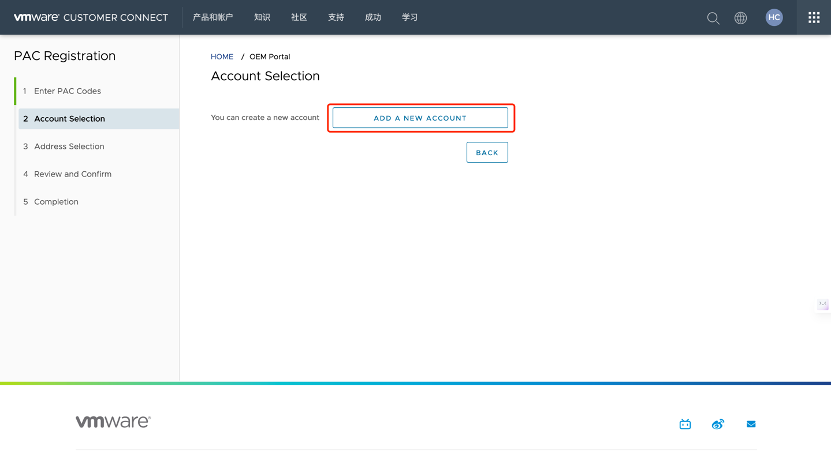
Task: Open the 知识 menu
Action: [262, 18]
